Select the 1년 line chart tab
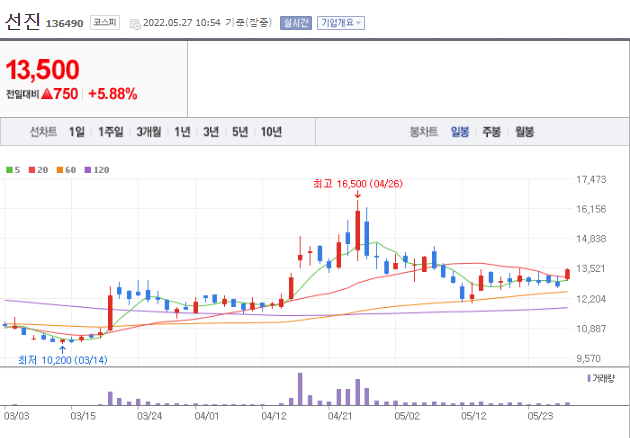 coord(182,132)
